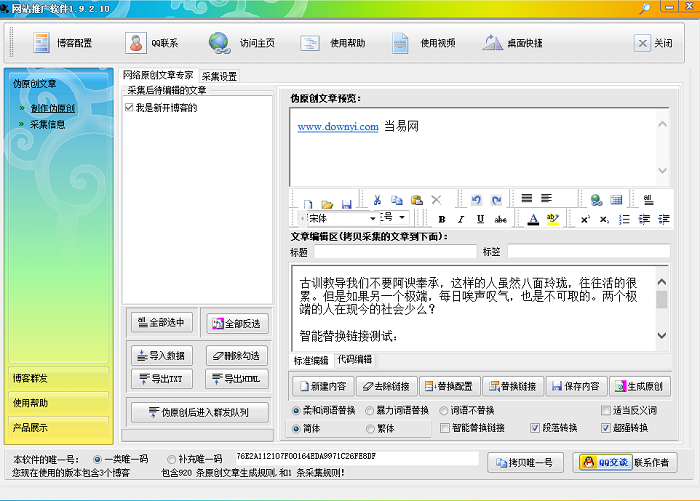Open the font size dropdown
The width and height of the screenshot is (700, 501).
click(x=395, y=218)
